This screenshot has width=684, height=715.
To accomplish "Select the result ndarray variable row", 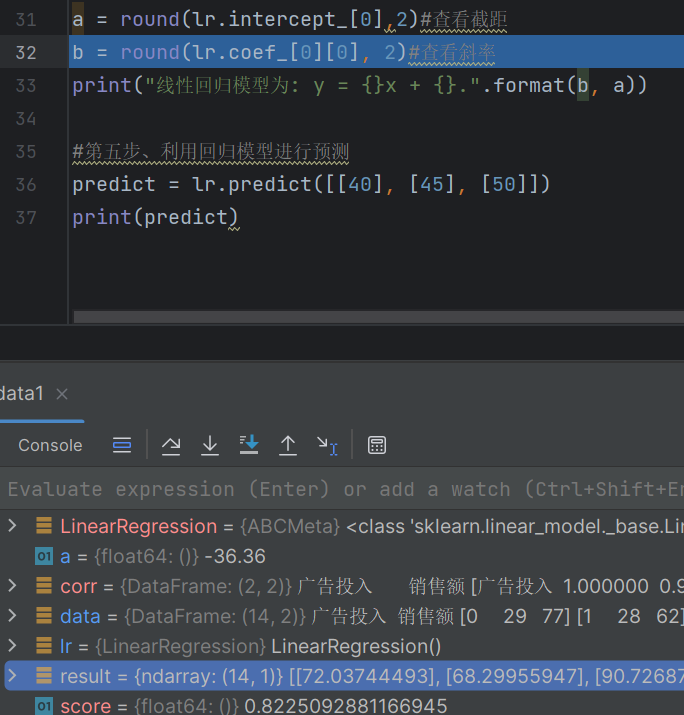I will pyautogui.click(x=342, y=675).
